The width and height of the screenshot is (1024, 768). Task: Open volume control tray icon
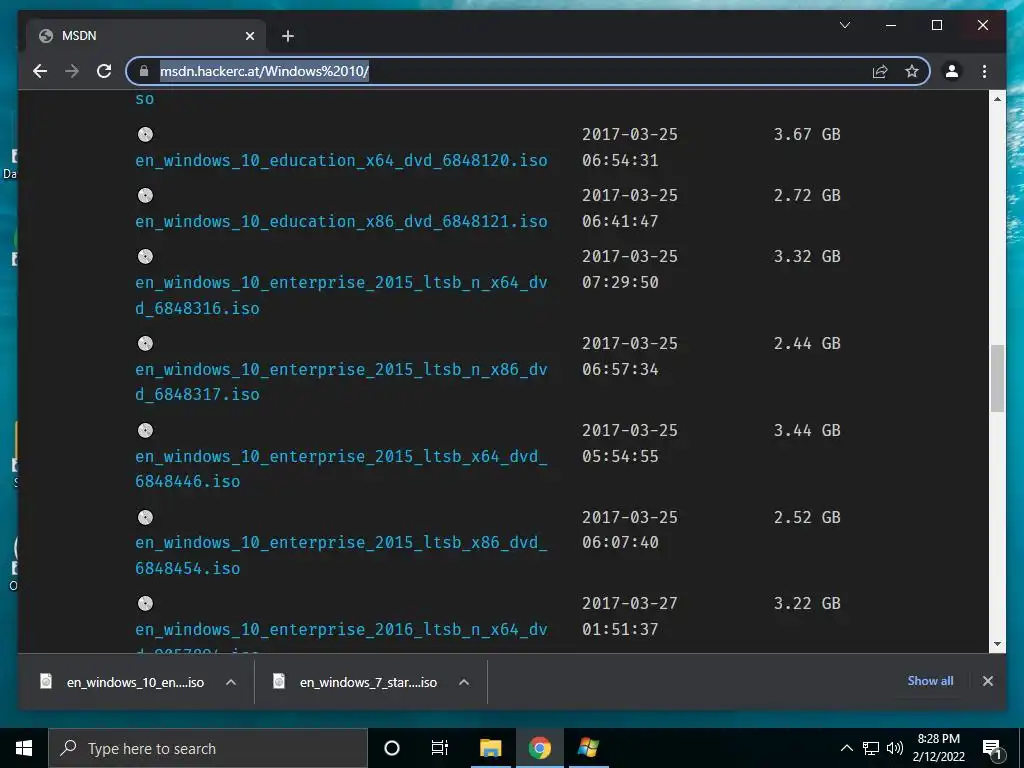pyautogui.click(x=895, y=748)
